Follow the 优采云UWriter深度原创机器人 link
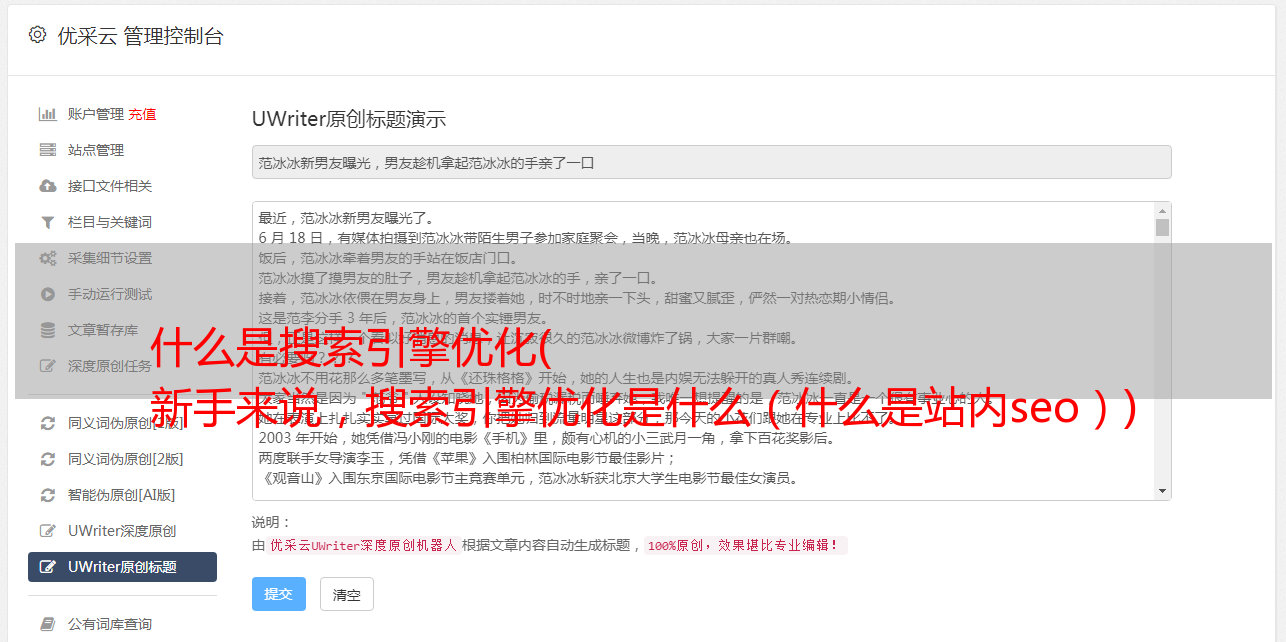This screenshot has width=1286, height=642. [x=363, y=545]
